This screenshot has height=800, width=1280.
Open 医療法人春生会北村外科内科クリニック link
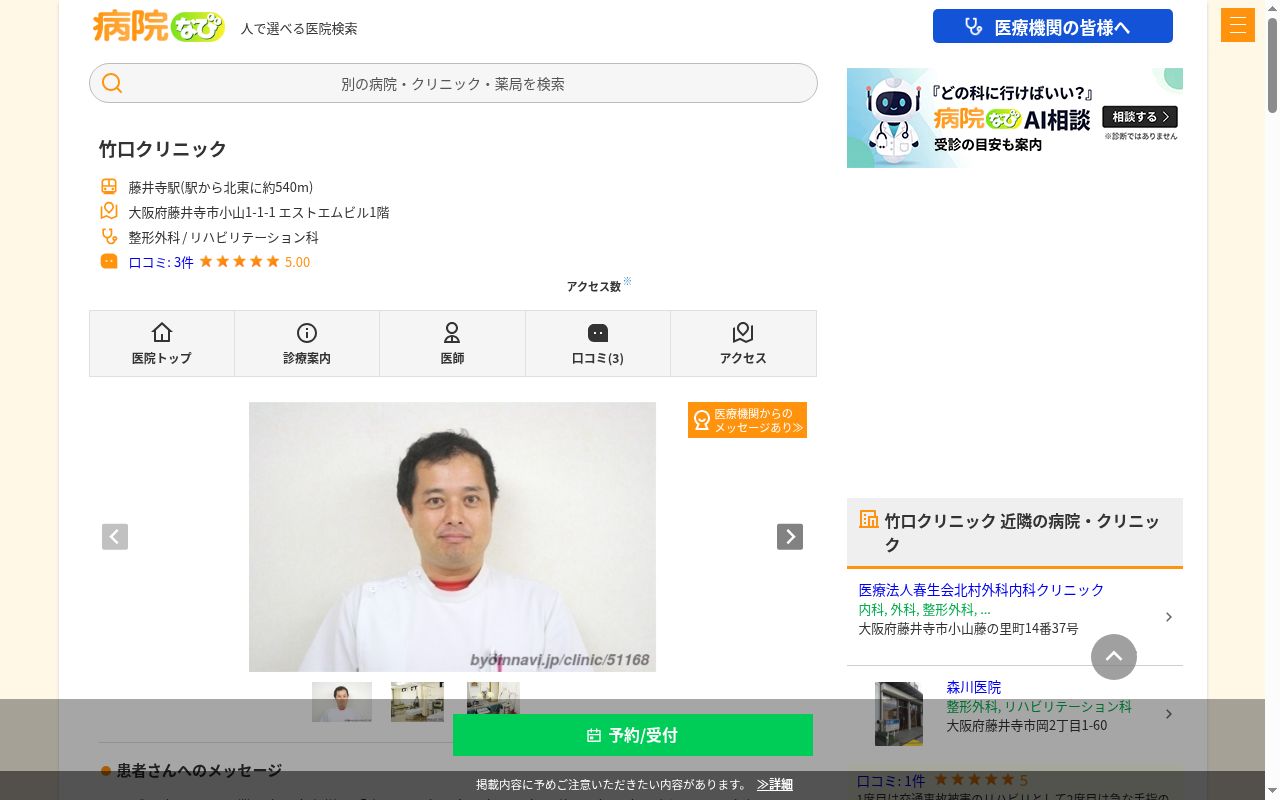pyautogui.click(x=981, y=590)
